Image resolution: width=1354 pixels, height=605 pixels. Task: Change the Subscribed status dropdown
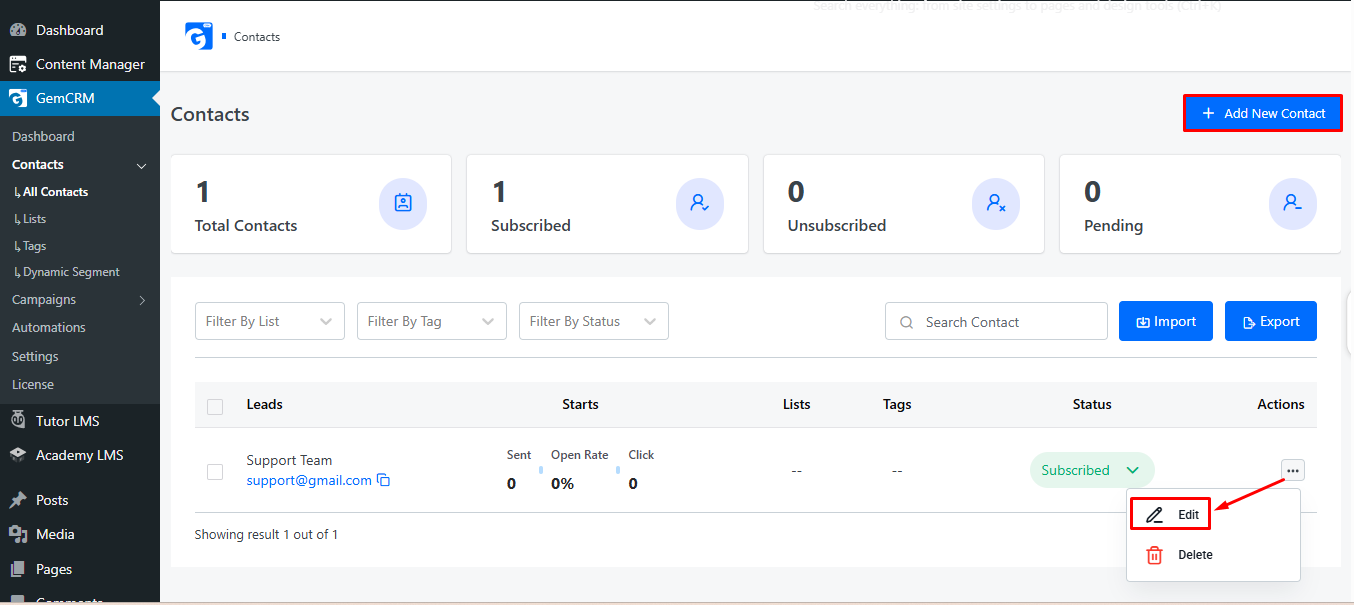coord(1092,470)
